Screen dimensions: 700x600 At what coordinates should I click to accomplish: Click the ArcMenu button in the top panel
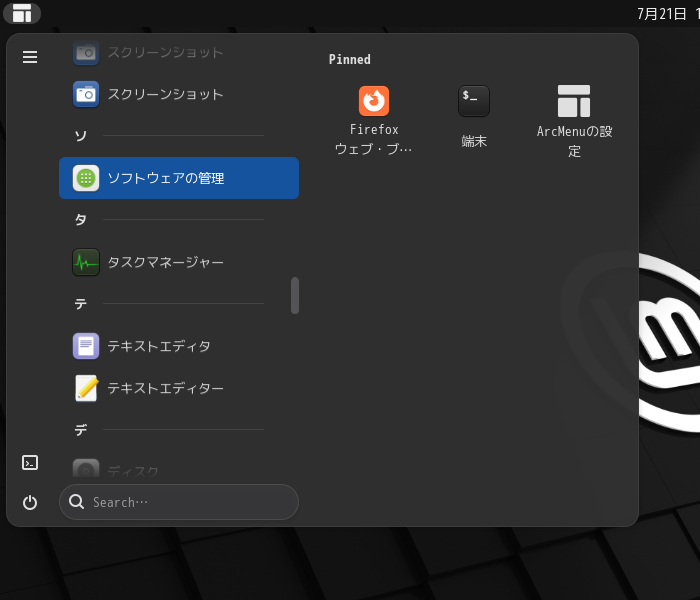pyautogui.click(x=22, y=13)
